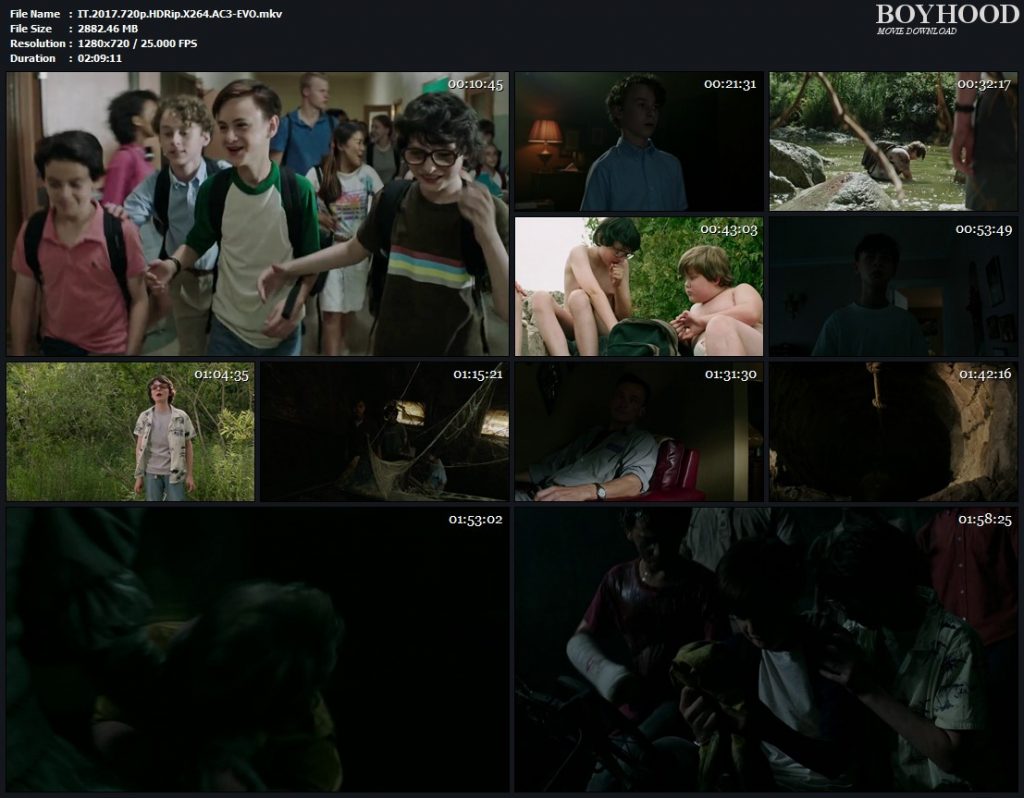This screenshot has width=1024, height=798.
Task: Click the Resolution label field
Action: click(33, 43)
